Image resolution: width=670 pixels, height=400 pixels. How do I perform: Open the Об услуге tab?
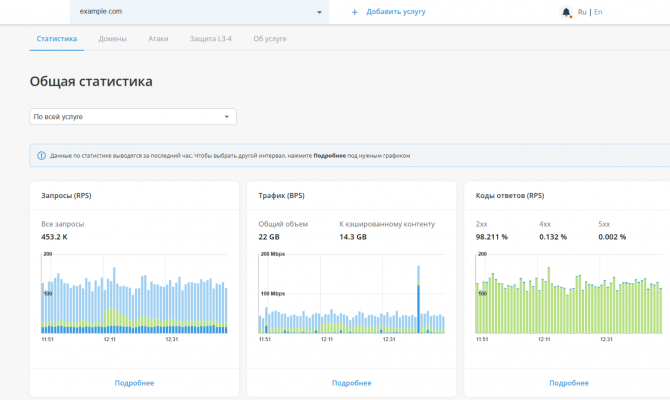coord(270,38)
